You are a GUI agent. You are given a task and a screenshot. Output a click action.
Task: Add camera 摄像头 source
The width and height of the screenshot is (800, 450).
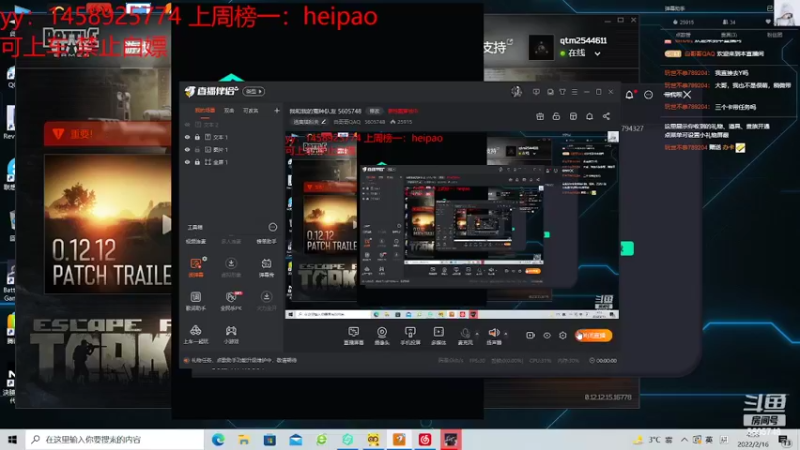click(x=382, y=336)
